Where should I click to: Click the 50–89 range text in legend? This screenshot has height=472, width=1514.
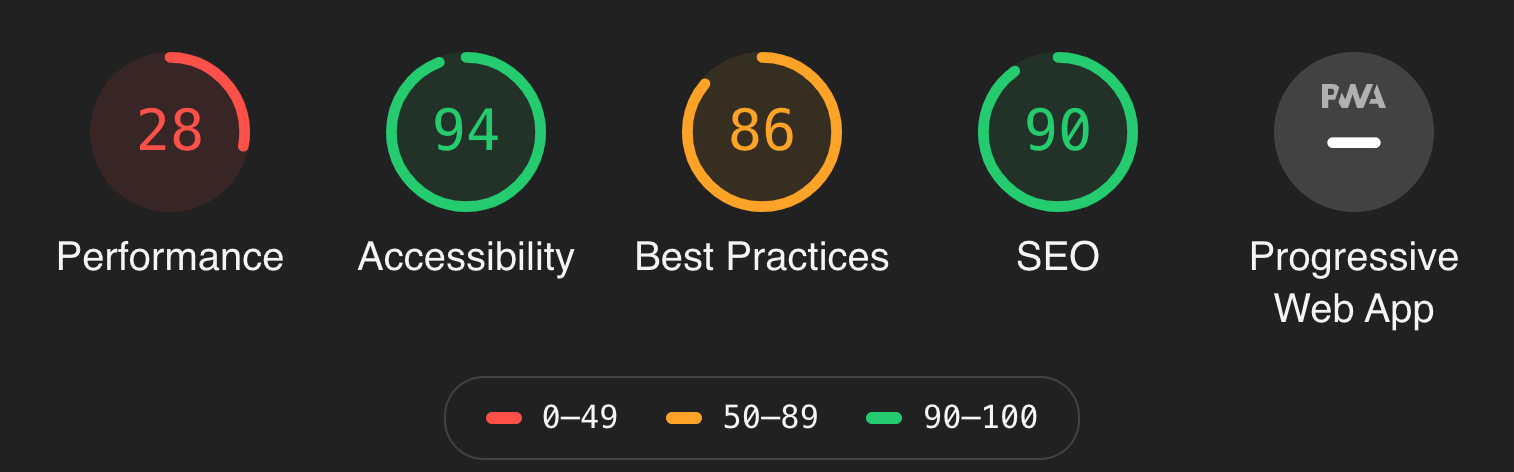[770, 417]
